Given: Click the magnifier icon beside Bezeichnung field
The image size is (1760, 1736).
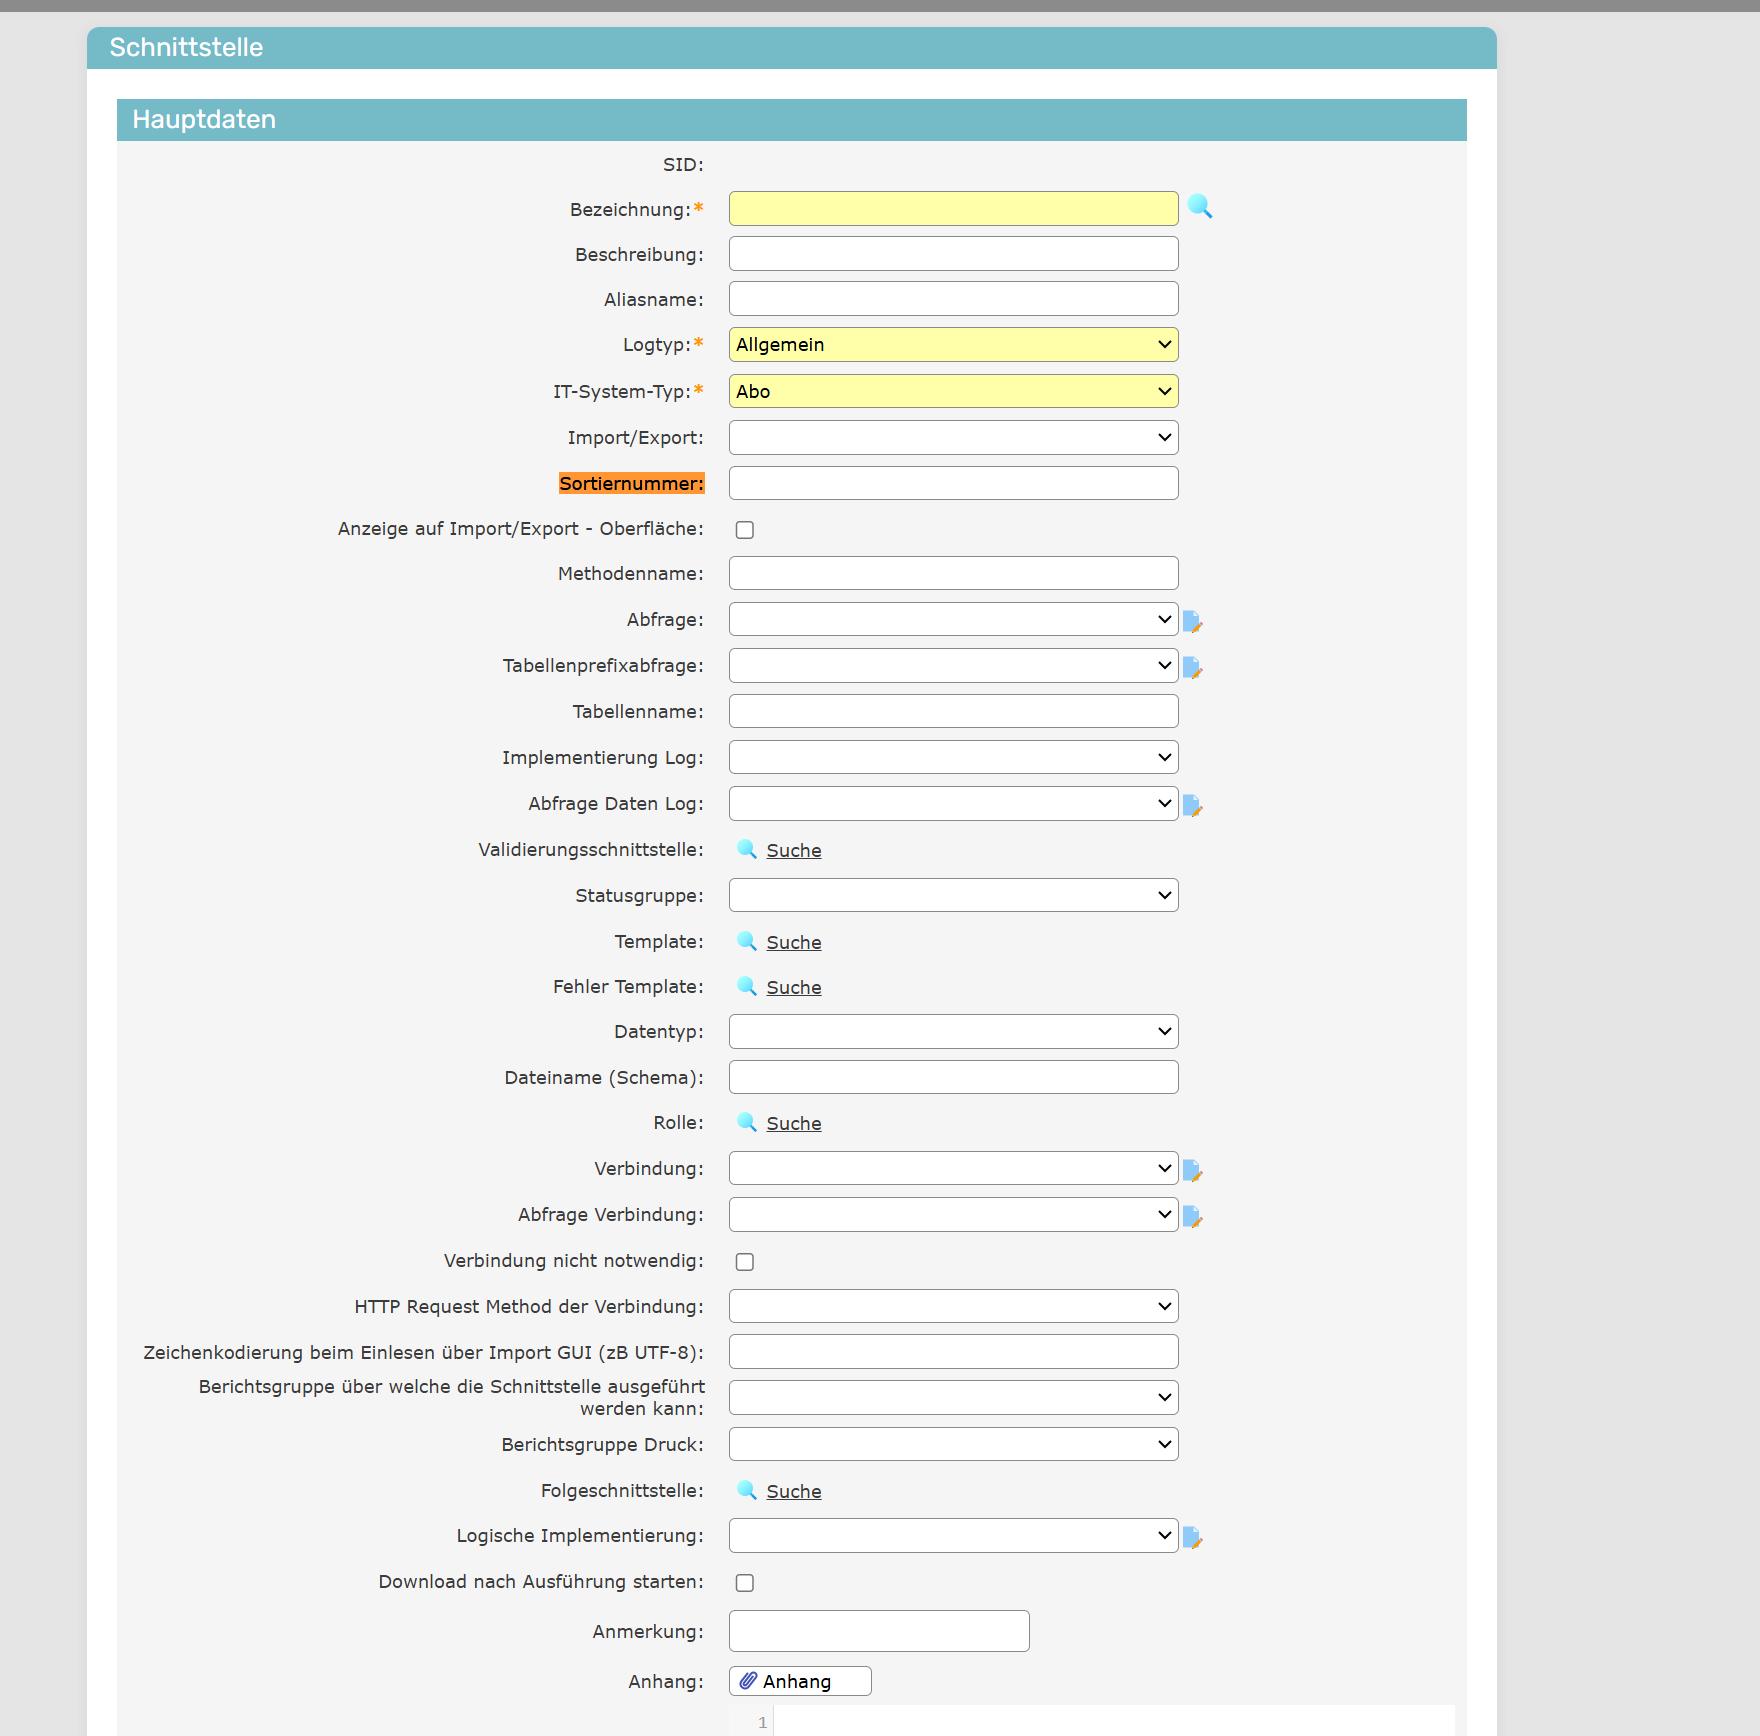Looking at the screenshot, I should pyautogui.click(x=1200, y=207).
